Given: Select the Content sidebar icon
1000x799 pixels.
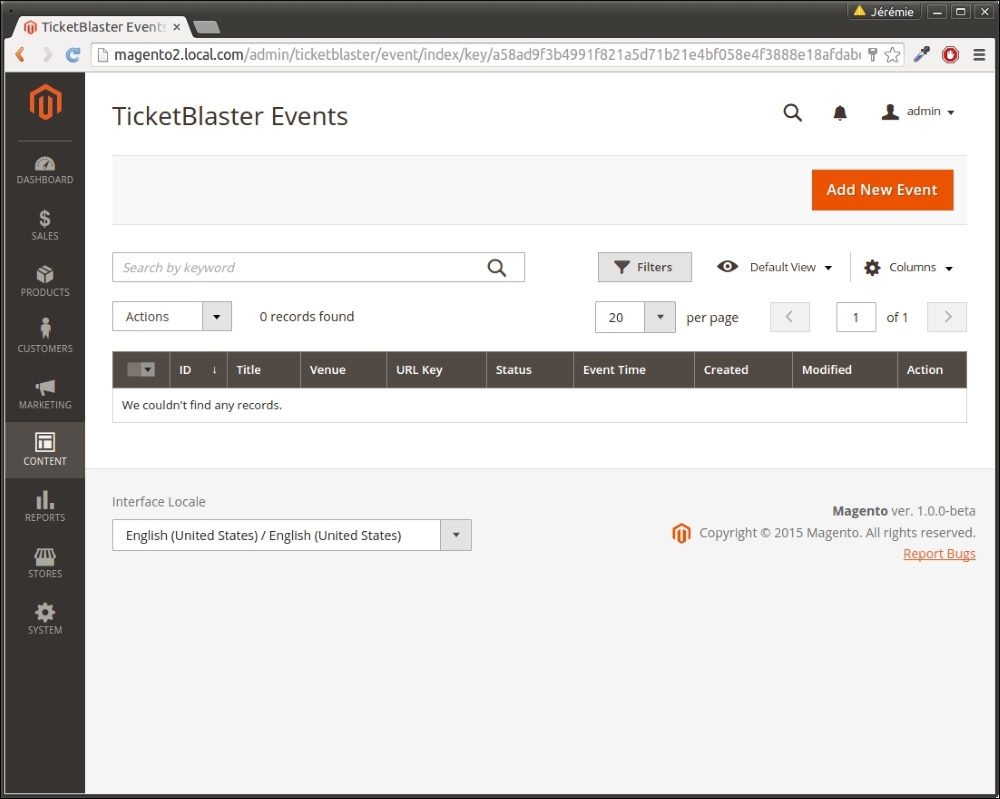Looking at the screenshot, I should tap(44, 450).
